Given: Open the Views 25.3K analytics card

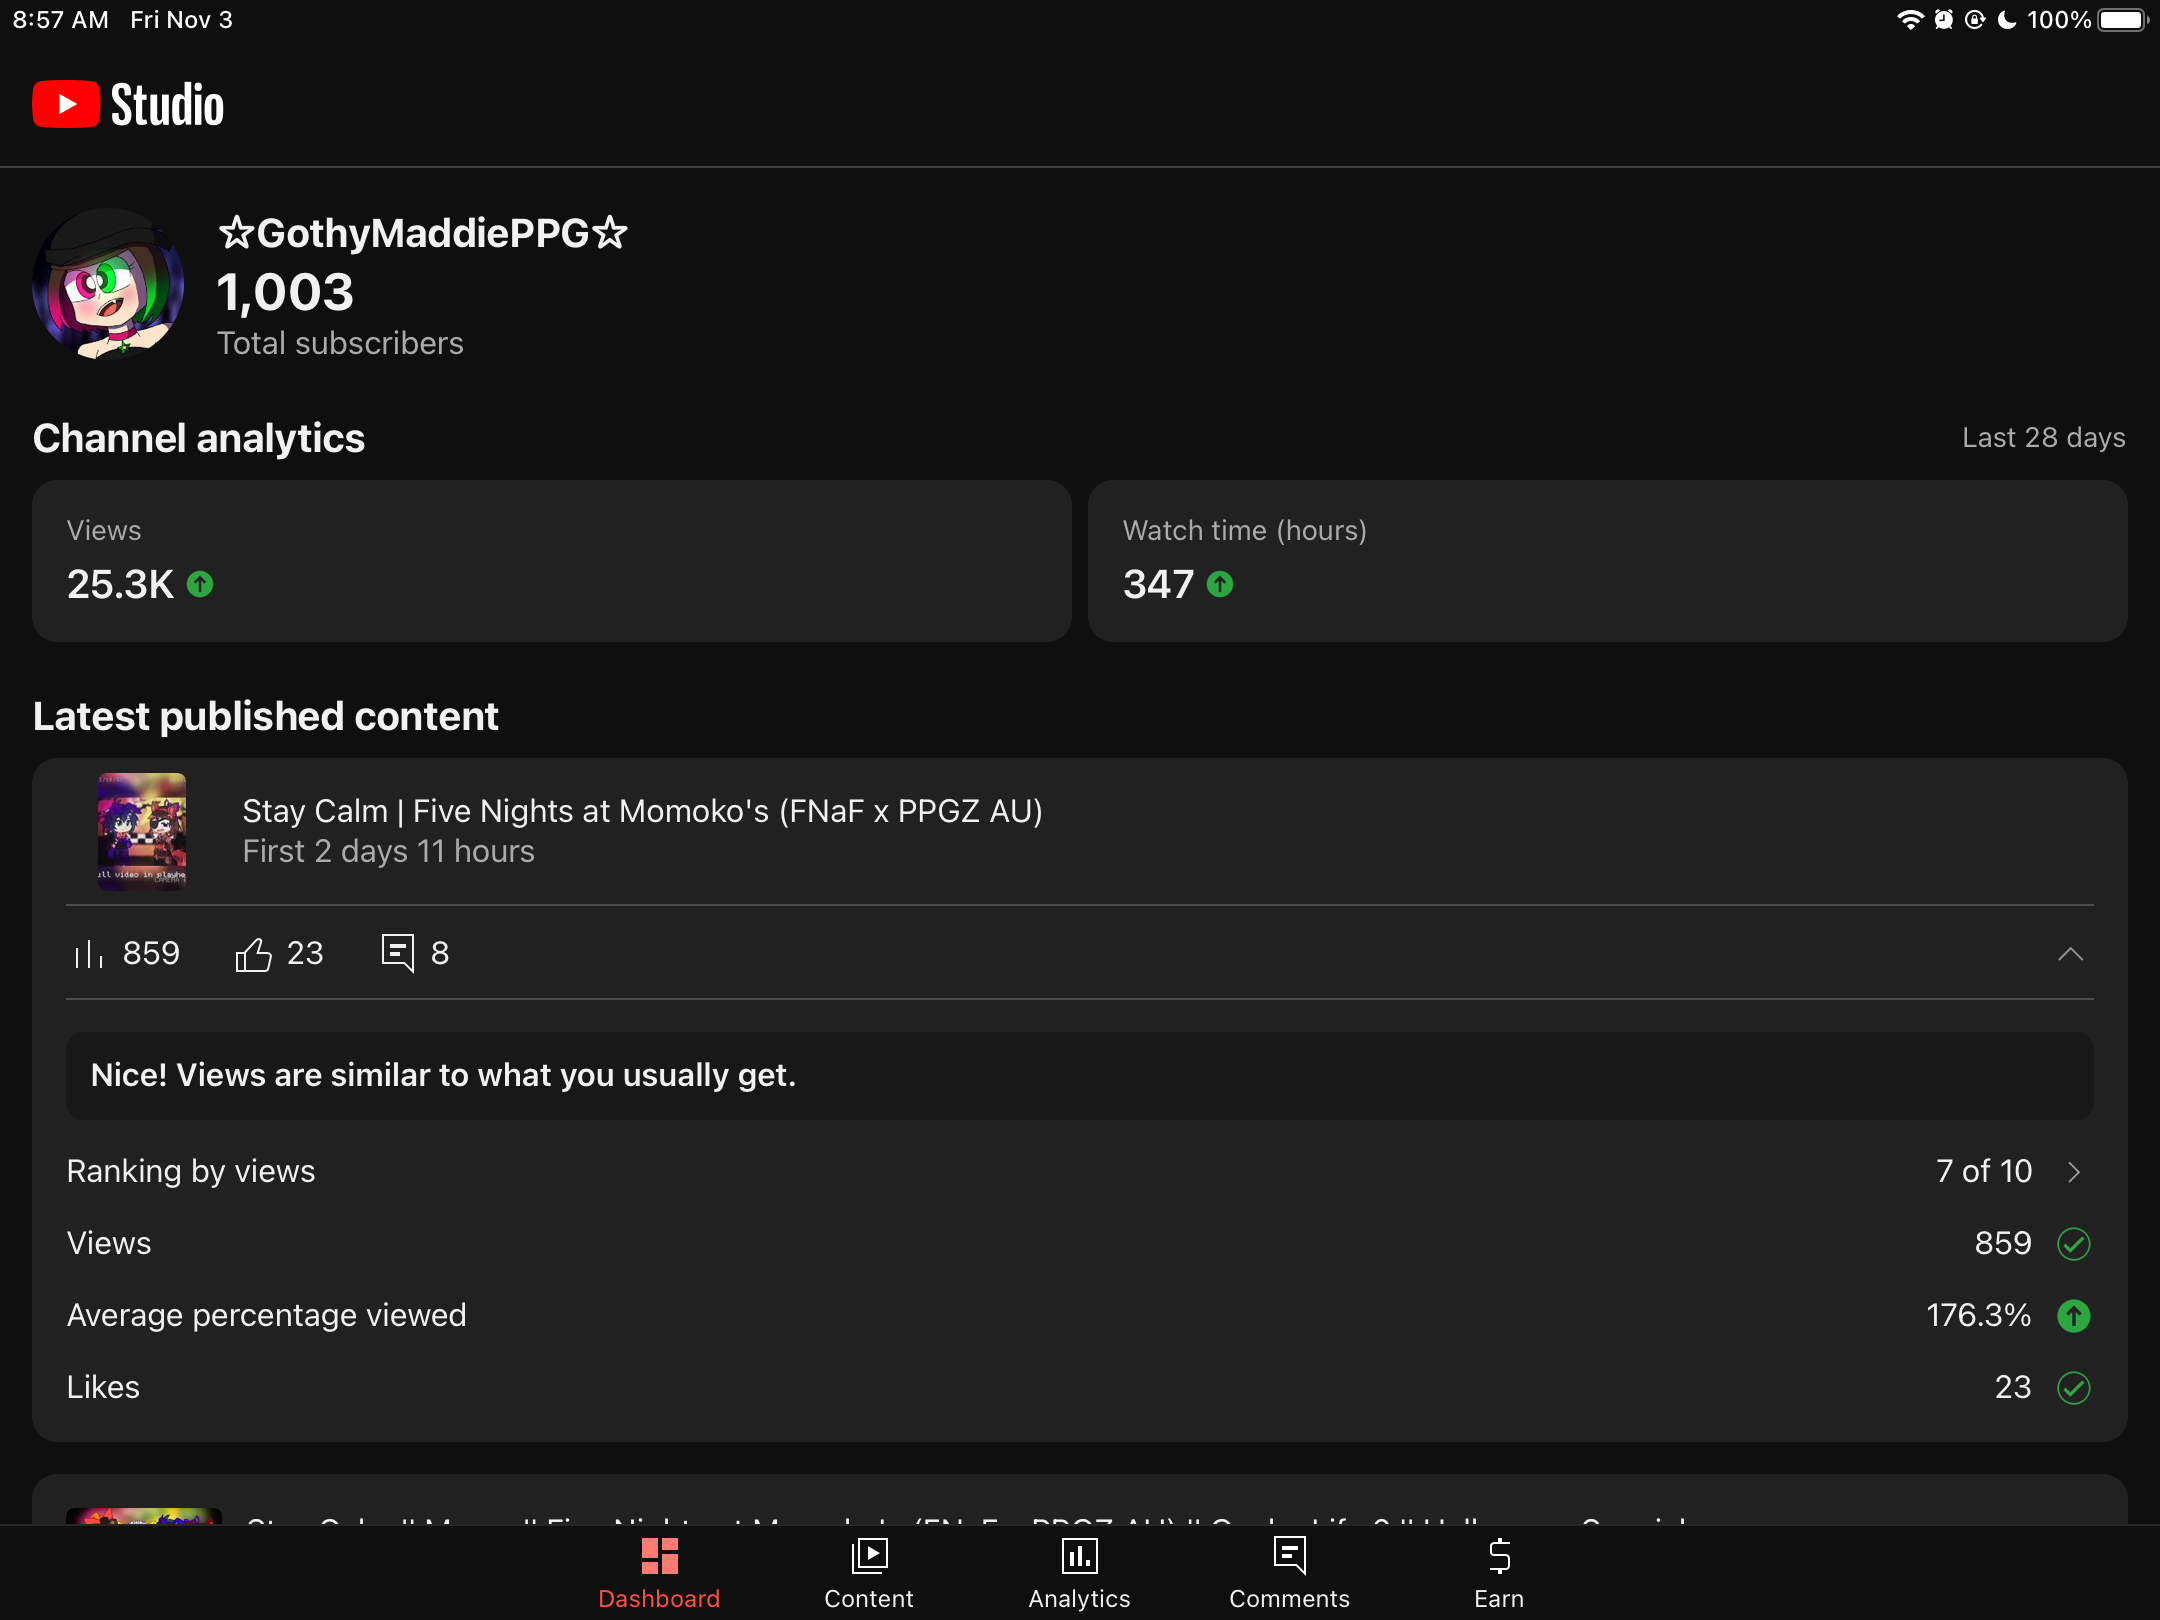Looking at the screenshot, I should tap(551, 561).
